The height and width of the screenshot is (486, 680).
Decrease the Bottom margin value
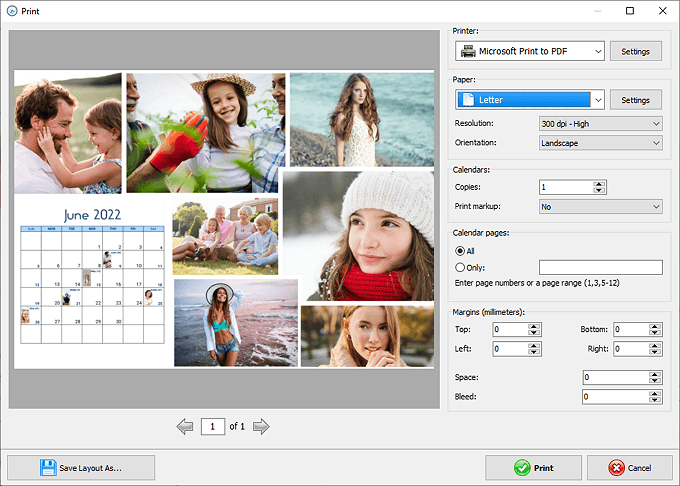pyautogui.click(x=655, y=333)
